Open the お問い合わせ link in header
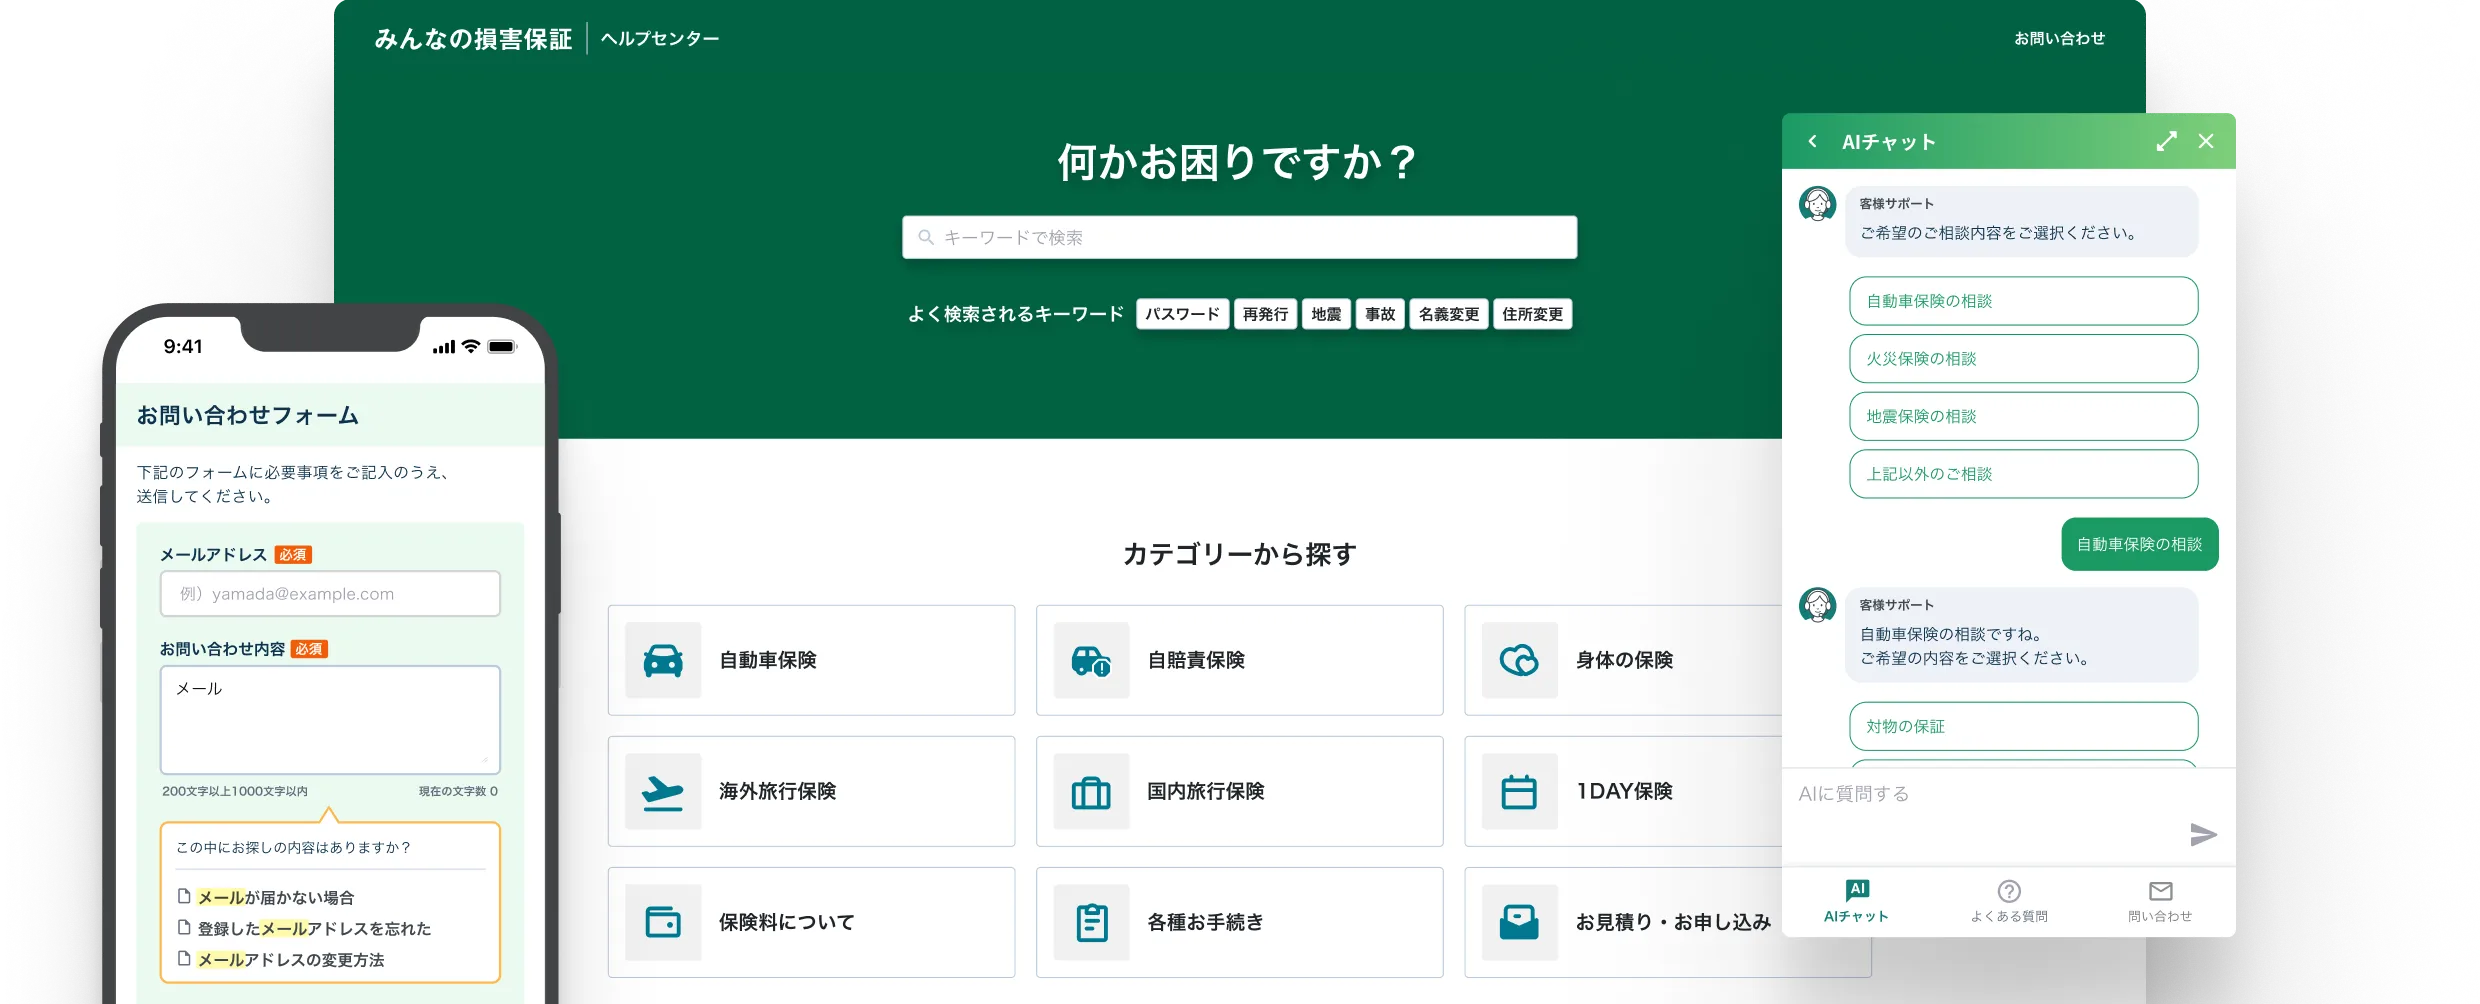Screen dimensions: 2480x1004 click(x=2059, y=39)
